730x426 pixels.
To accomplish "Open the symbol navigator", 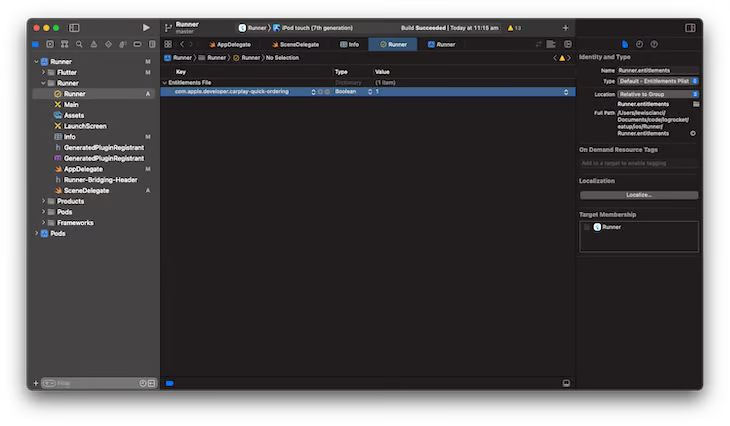I will (x=65, y=44).
